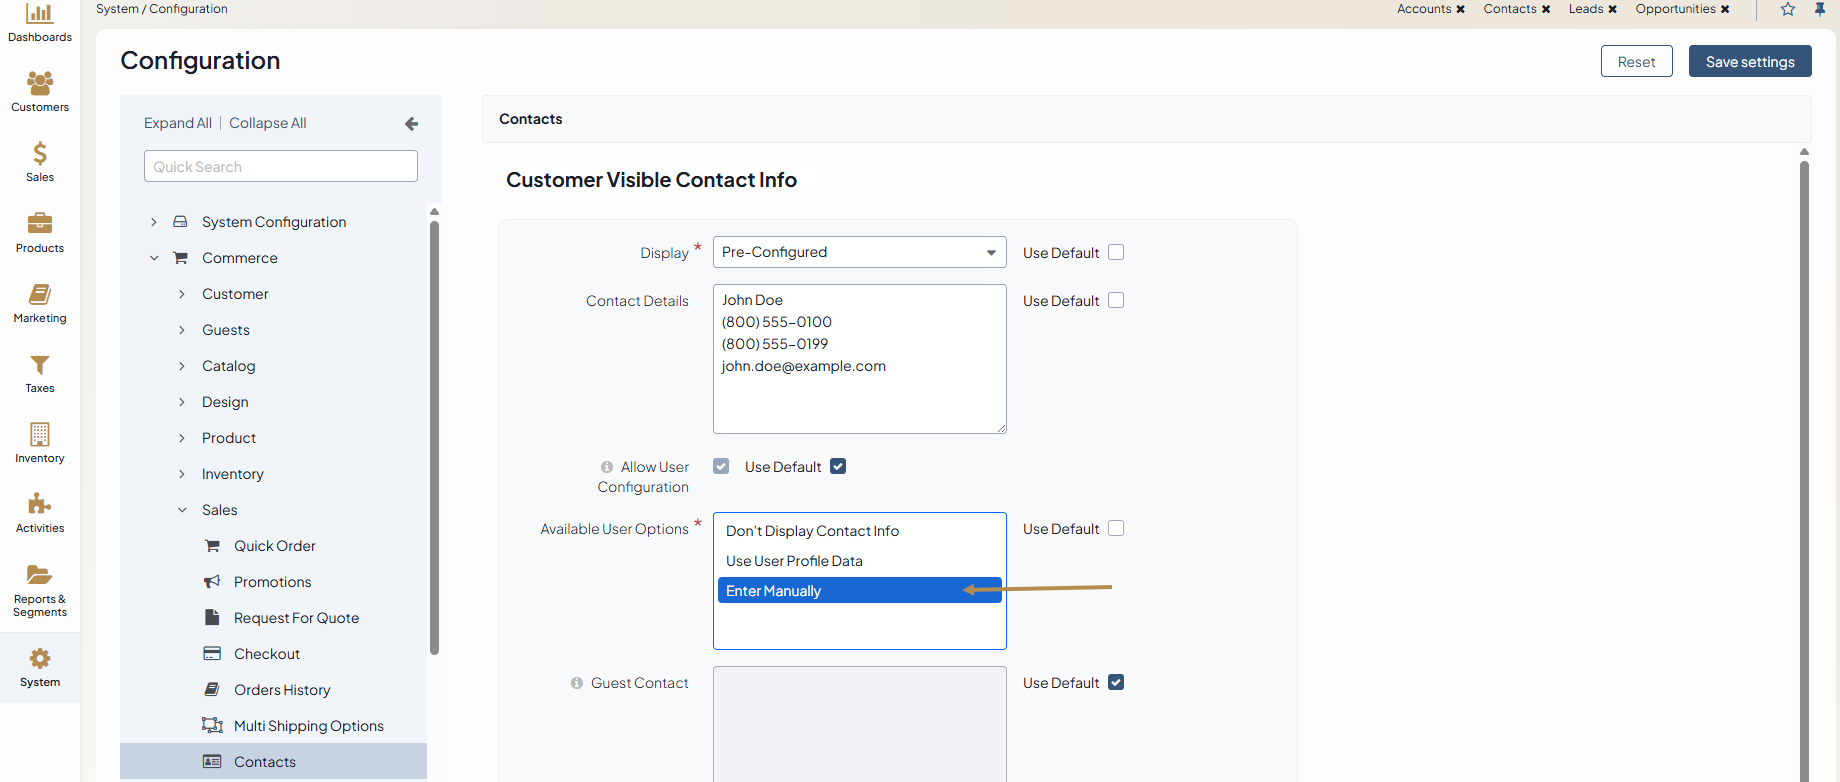Enable Use Default for Display field
The image size is (1840, 782).
pos(1116,253)
